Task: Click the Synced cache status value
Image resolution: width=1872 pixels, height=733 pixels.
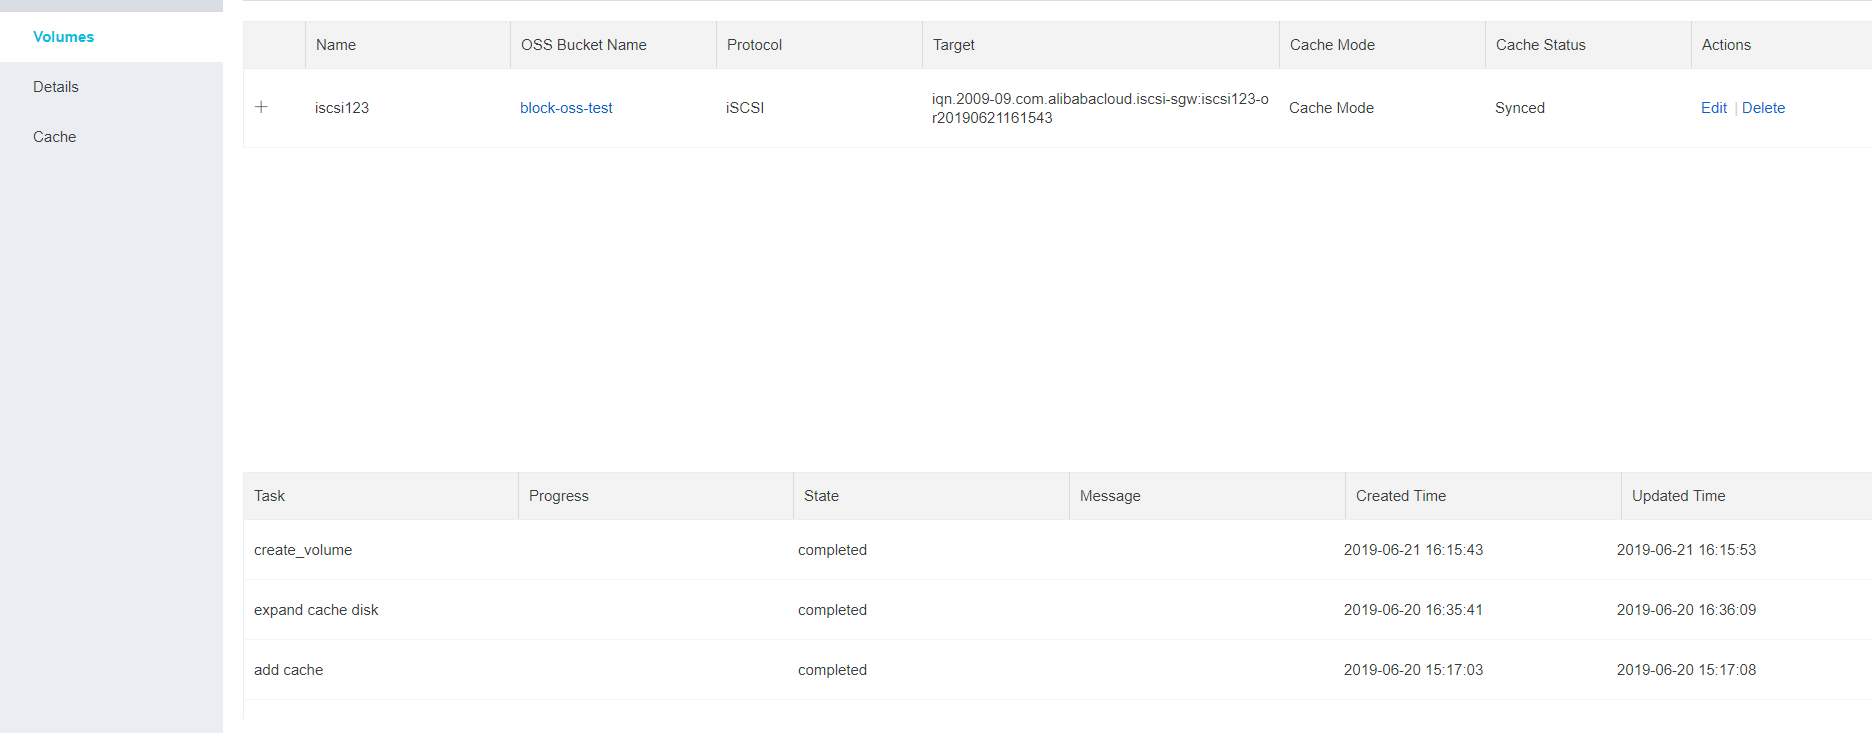Action: pyautogui.click(x=1520, y=108)
